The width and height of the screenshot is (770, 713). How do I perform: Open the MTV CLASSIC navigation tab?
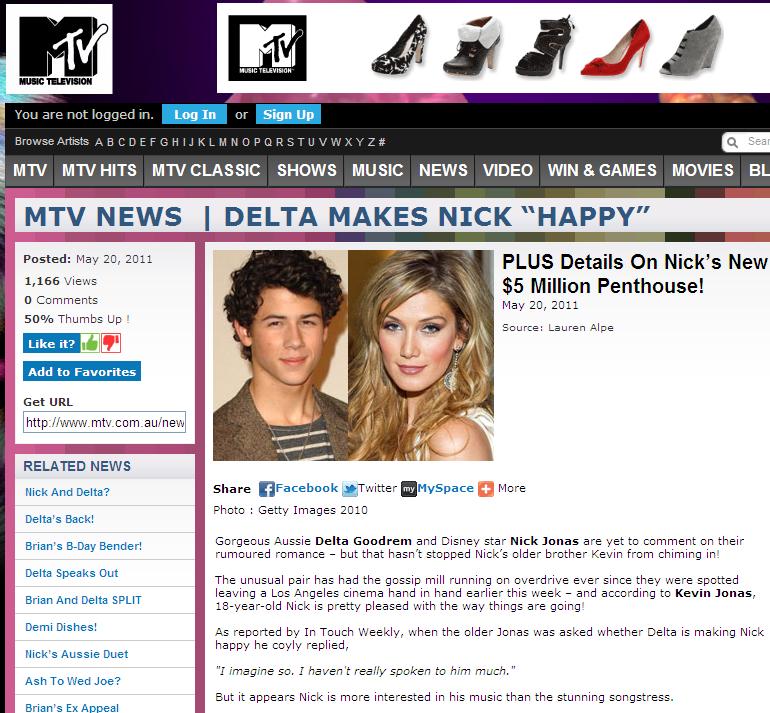206,170
